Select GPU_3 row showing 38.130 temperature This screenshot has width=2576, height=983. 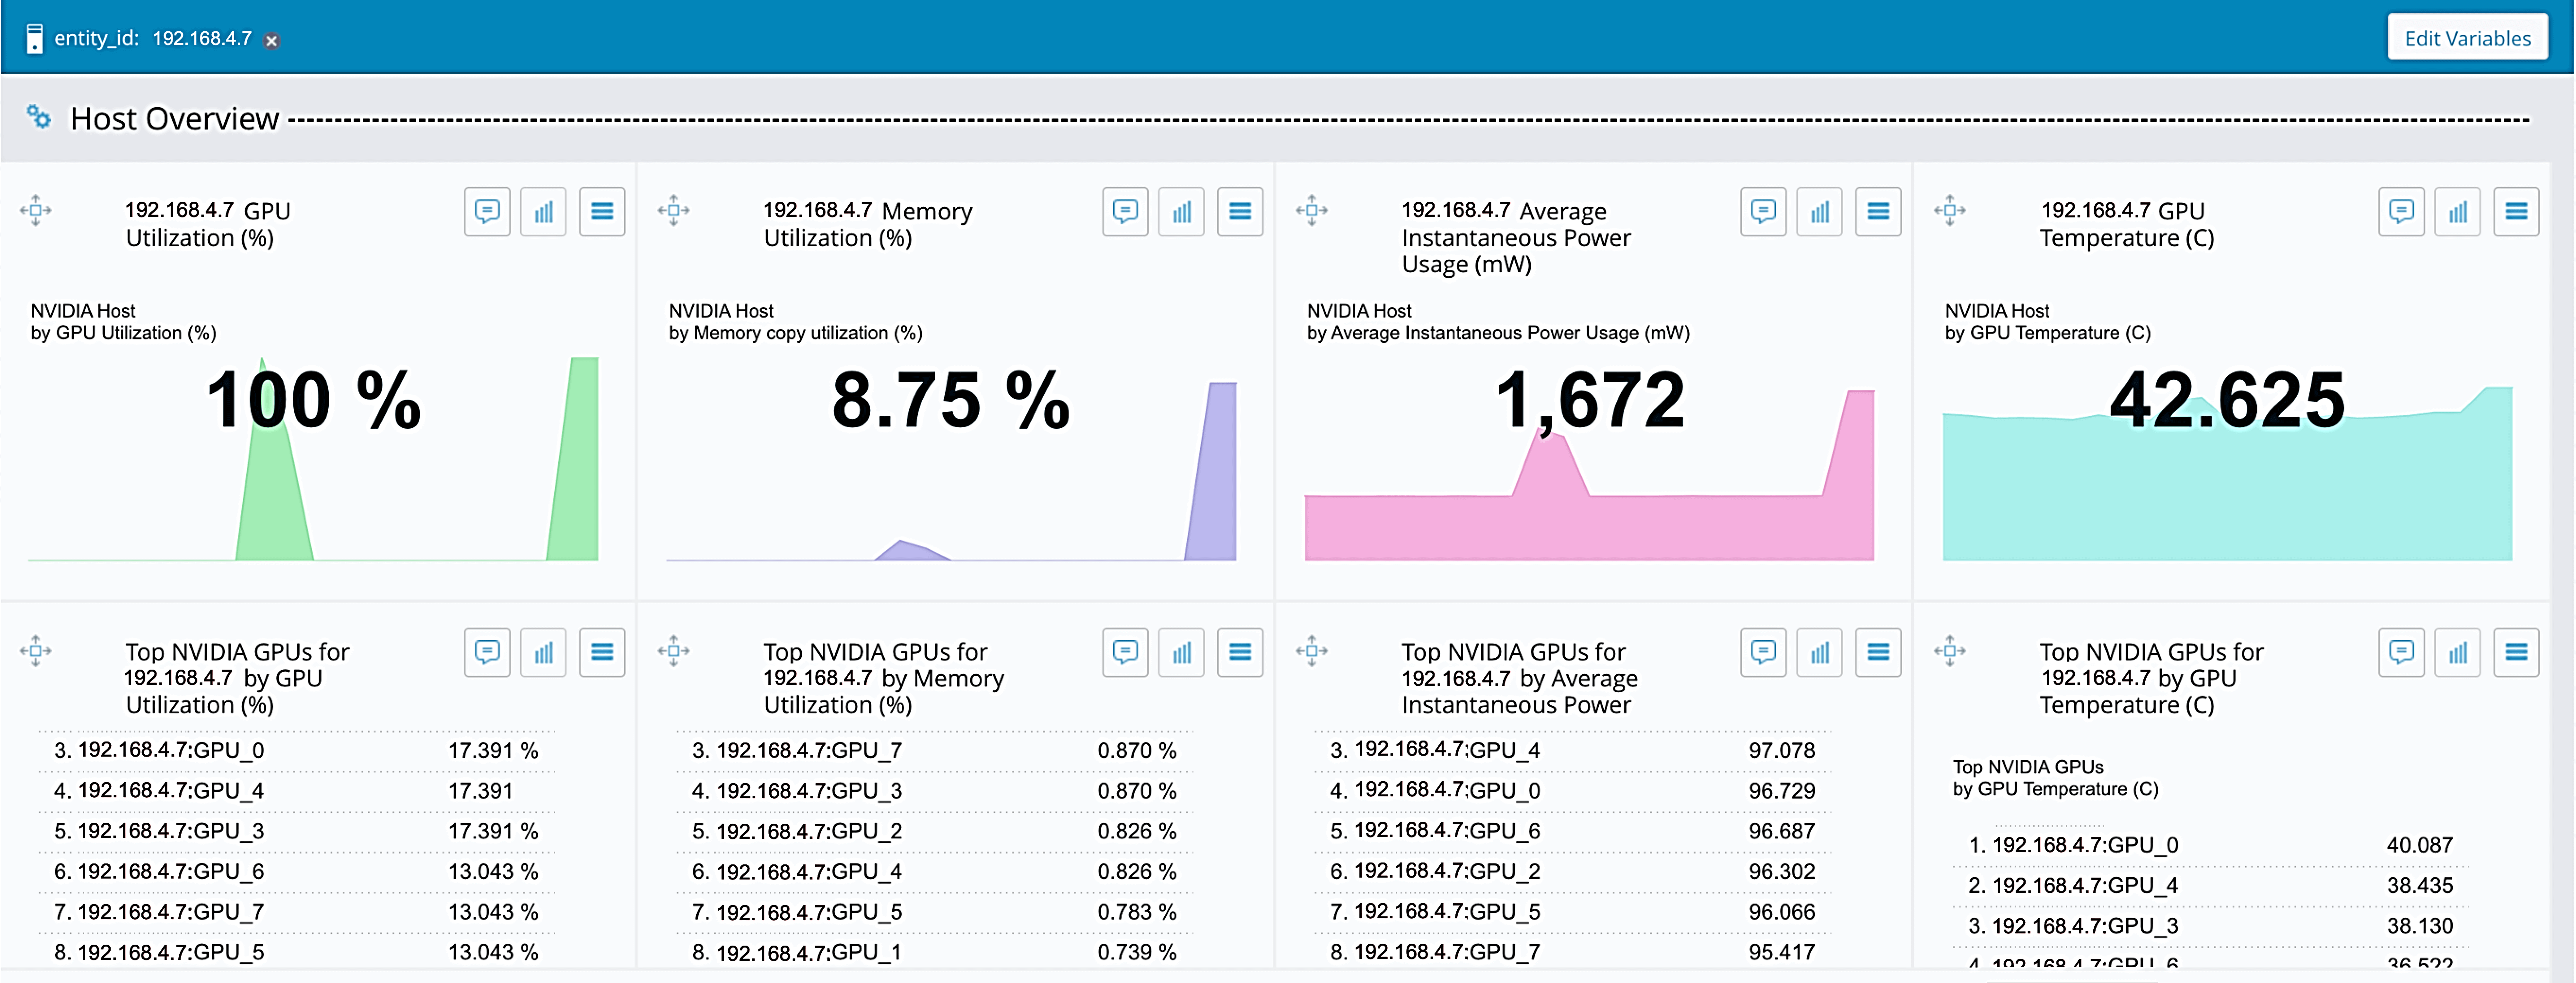tap(2210, 927)
